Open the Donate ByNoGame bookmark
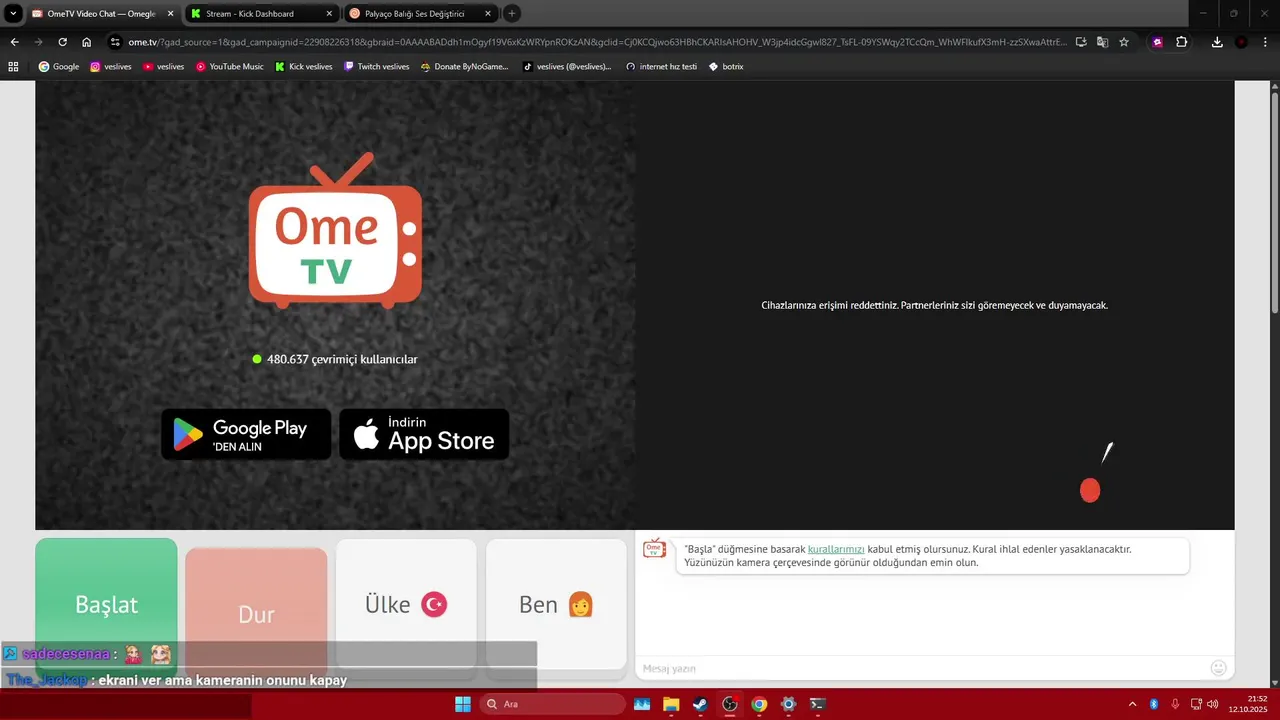 (464, 67)
